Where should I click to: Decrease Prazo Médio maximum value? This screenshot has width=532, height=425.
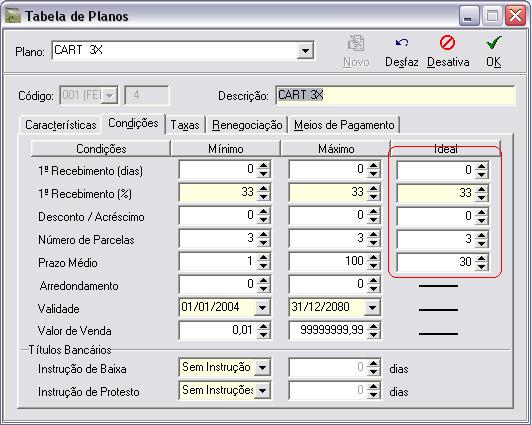pyautogui.click(x=373, y=266)
